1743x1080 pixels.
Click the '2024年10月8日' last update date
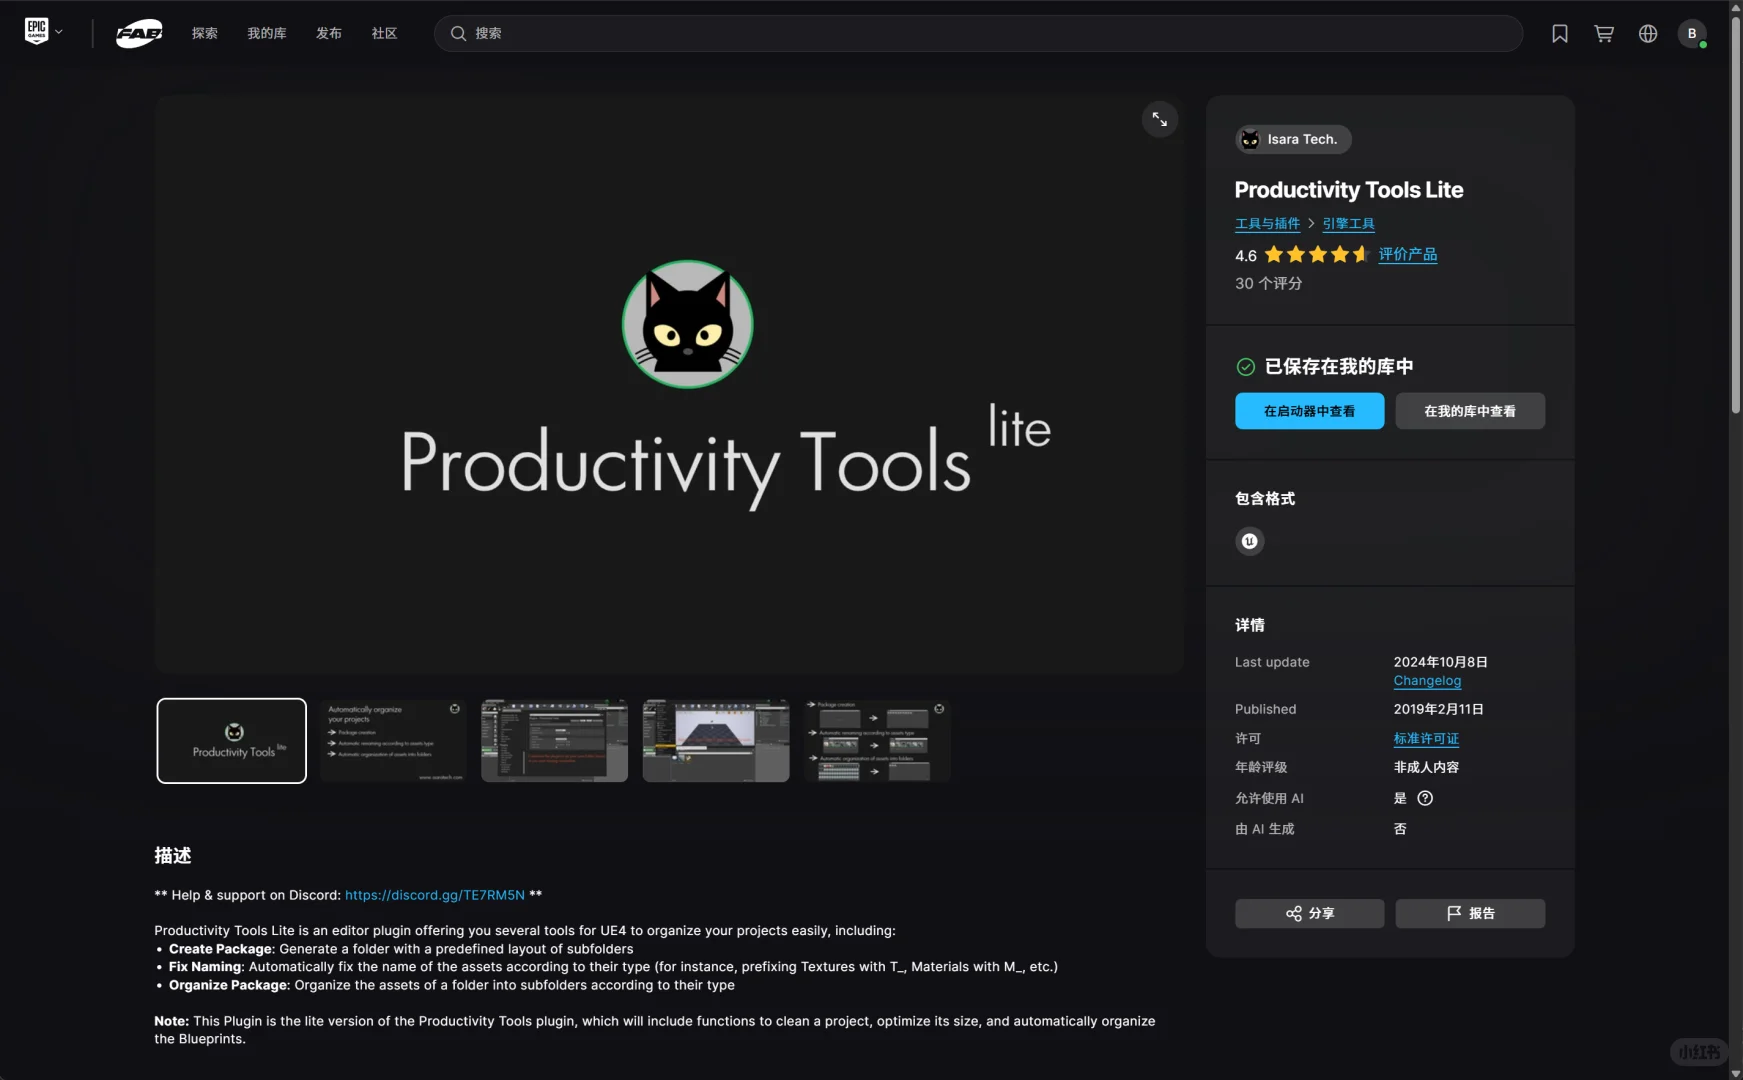coord(1441,662)
